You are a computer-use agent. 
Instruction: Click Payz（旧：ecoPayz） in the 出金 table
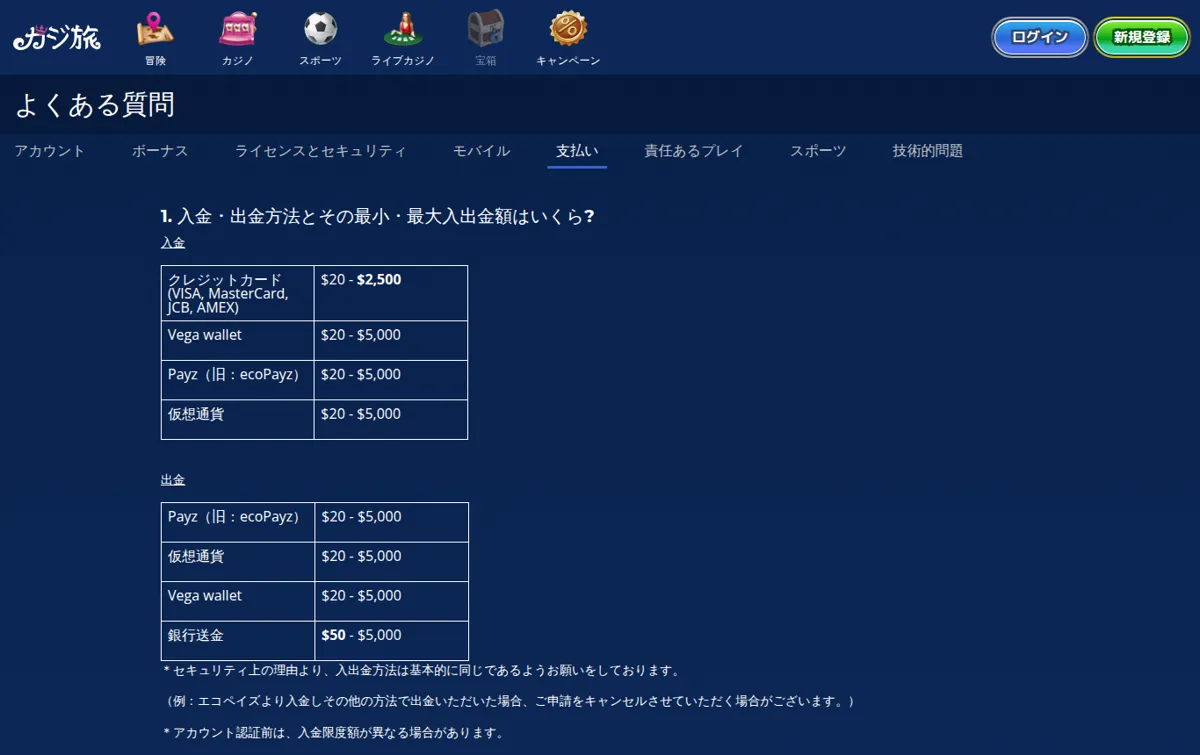238,522
